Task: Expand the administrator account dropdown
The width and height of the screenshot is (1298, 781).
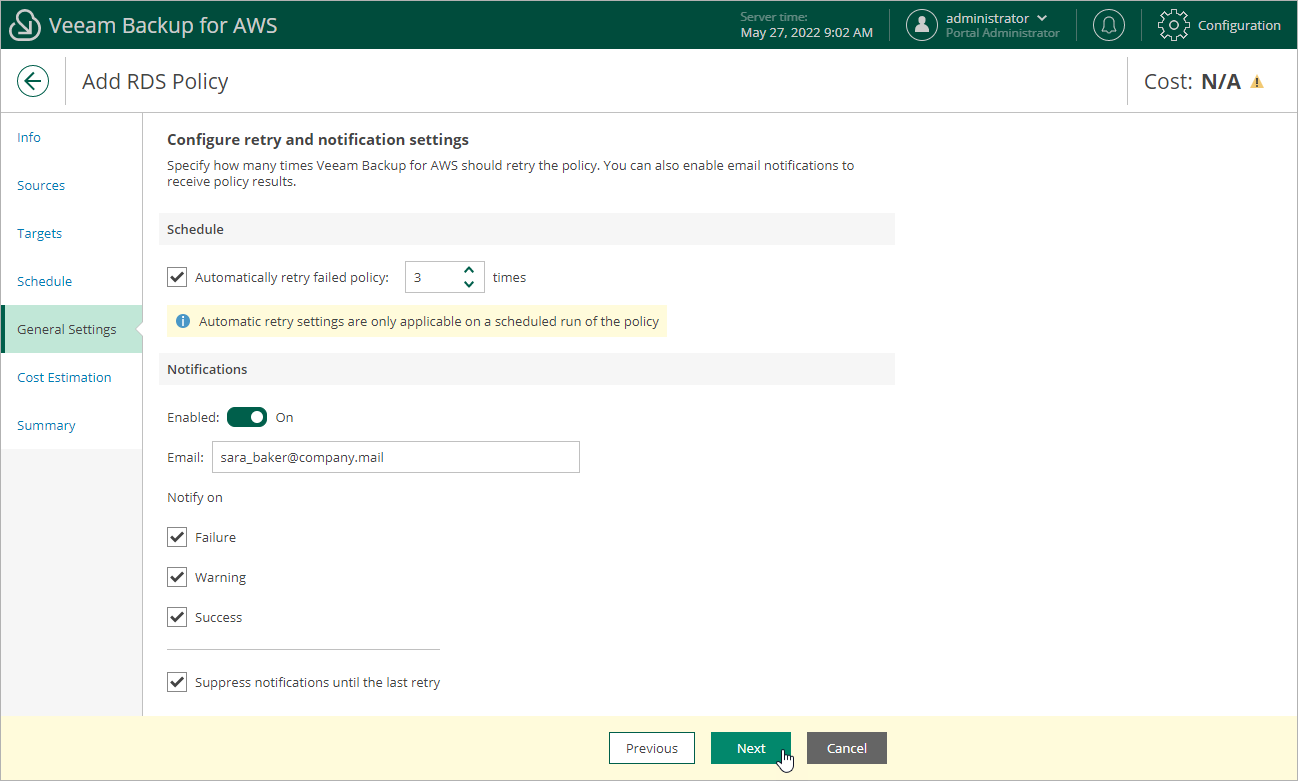Action: pyautogui.click(x=1043, y=17)
